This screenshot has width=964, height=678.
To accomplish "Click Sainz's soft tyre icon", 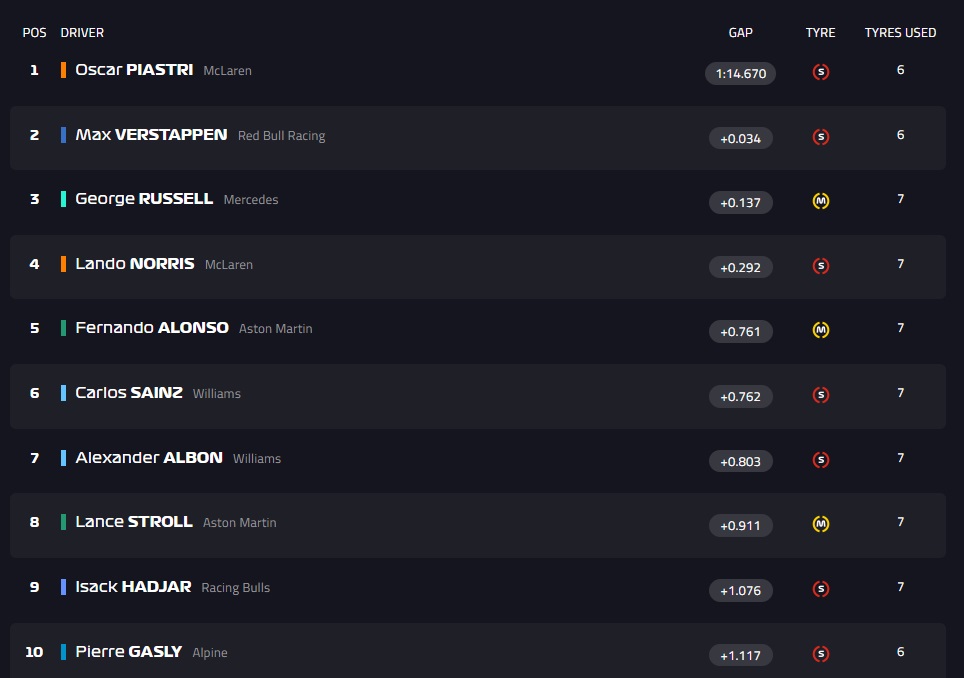I will tap(821, 395).
